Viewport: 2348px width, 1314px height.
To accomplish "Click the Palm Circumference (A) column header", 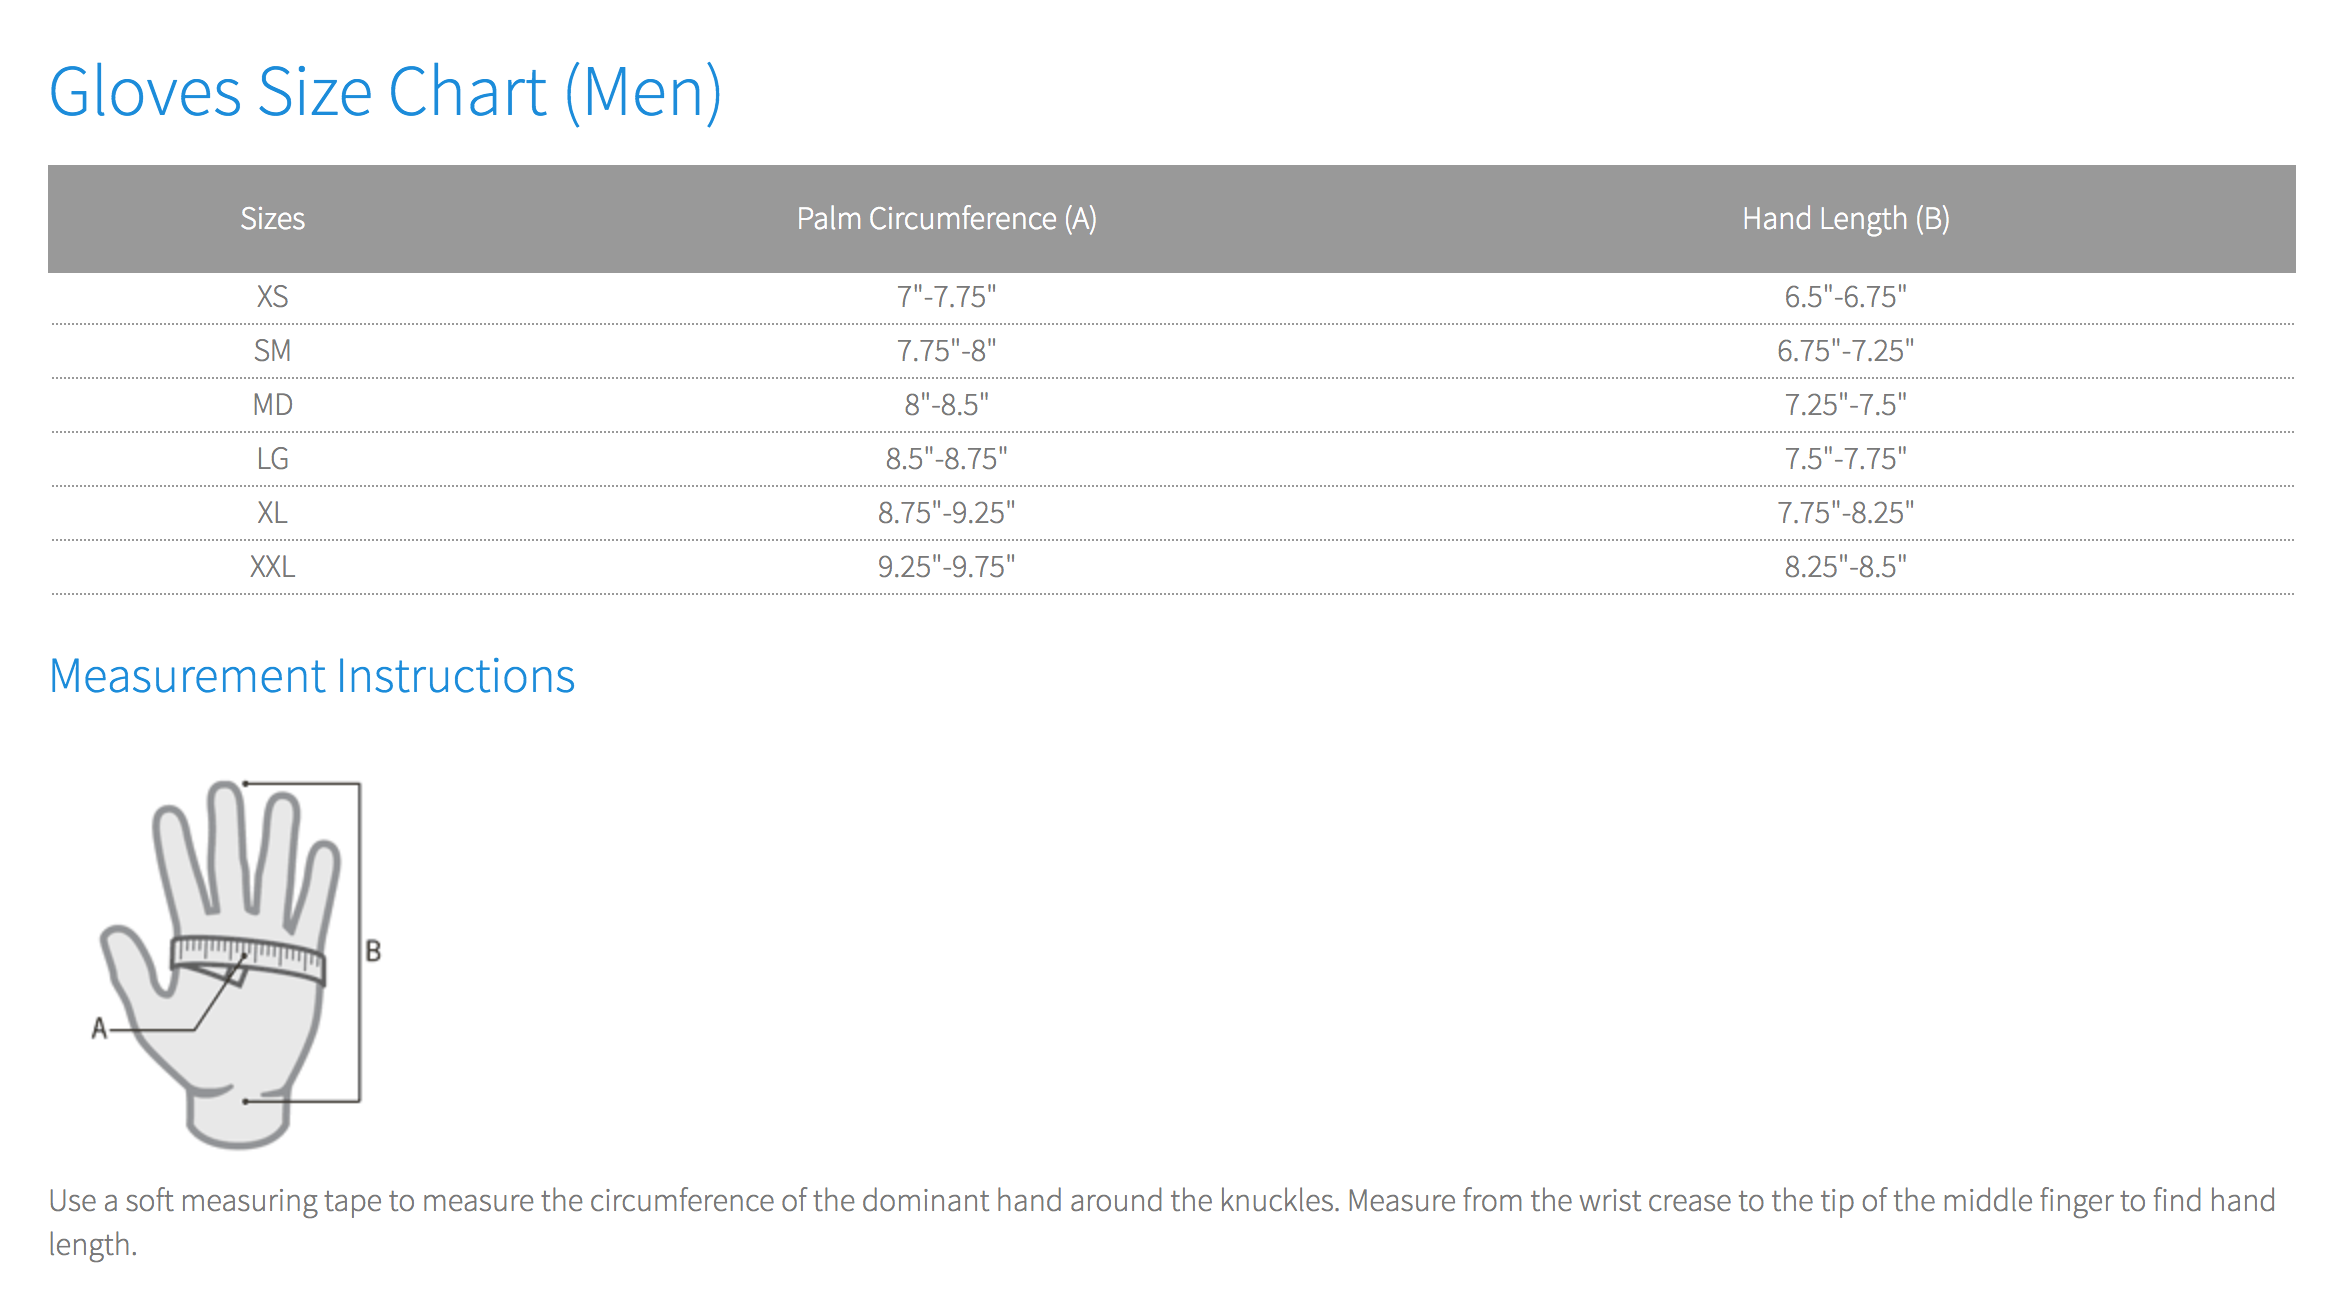I will [946, 219].
